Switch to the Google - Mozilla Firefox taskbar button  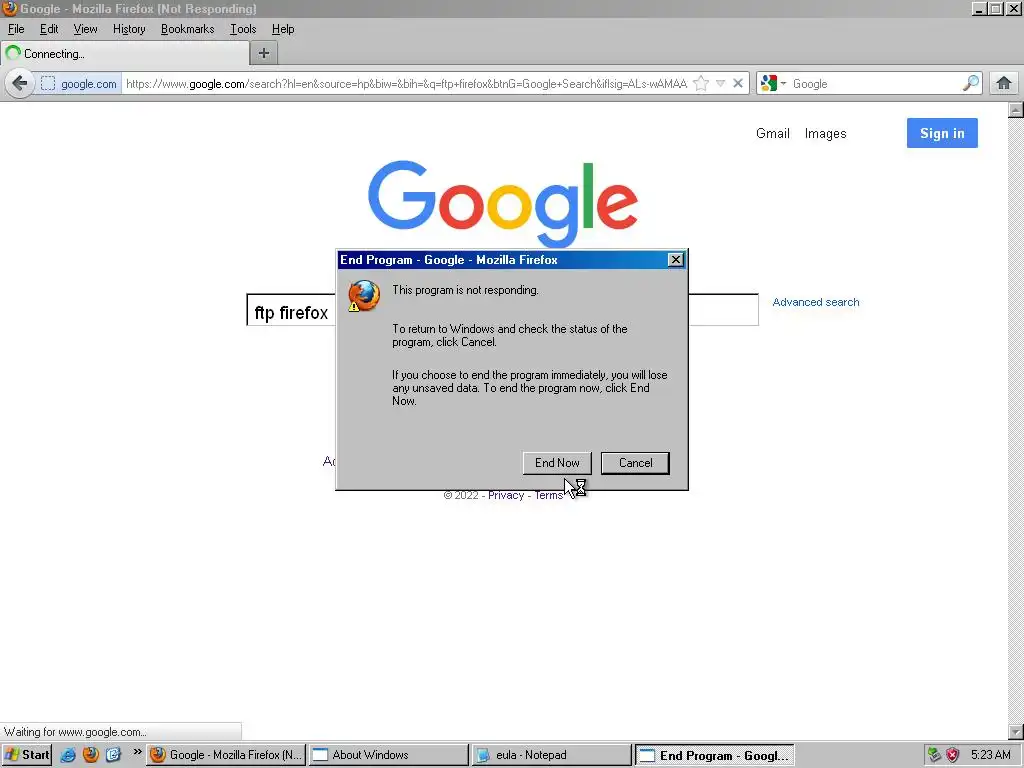click(226, 755)
